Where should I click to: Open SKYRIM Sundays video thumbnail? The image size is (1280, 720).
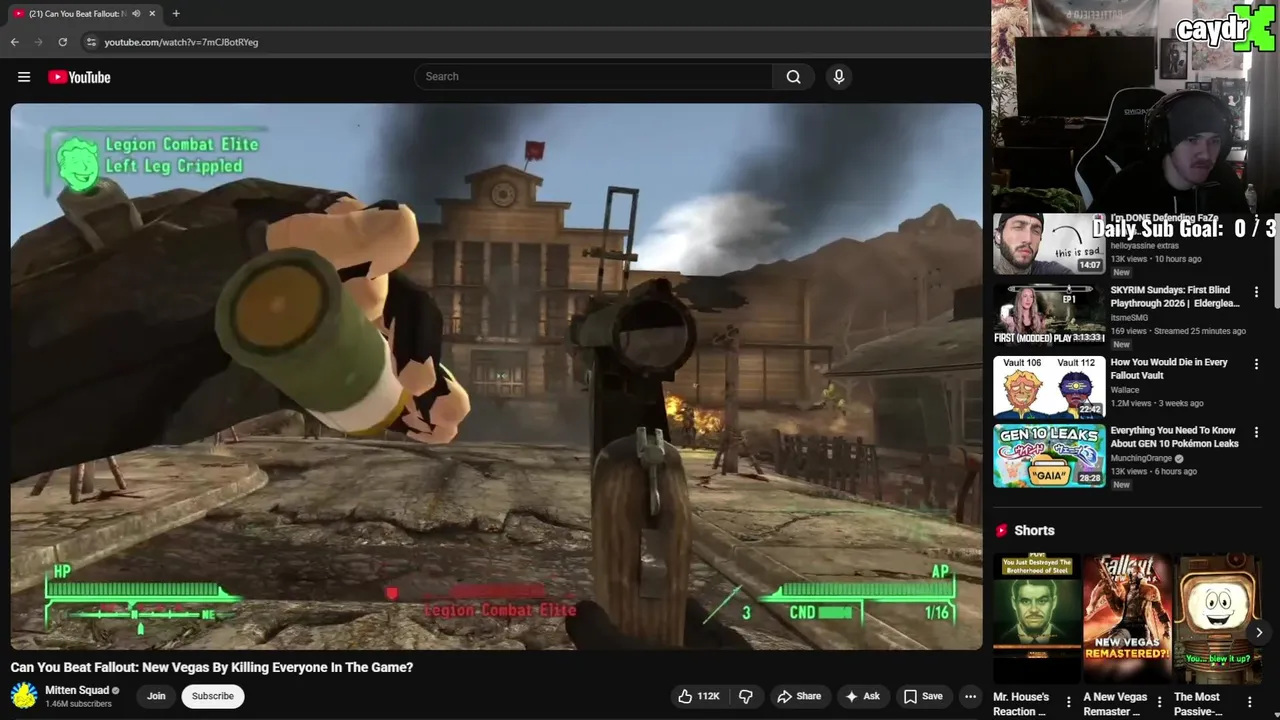pyautogui.click(x=1048, y=314)
